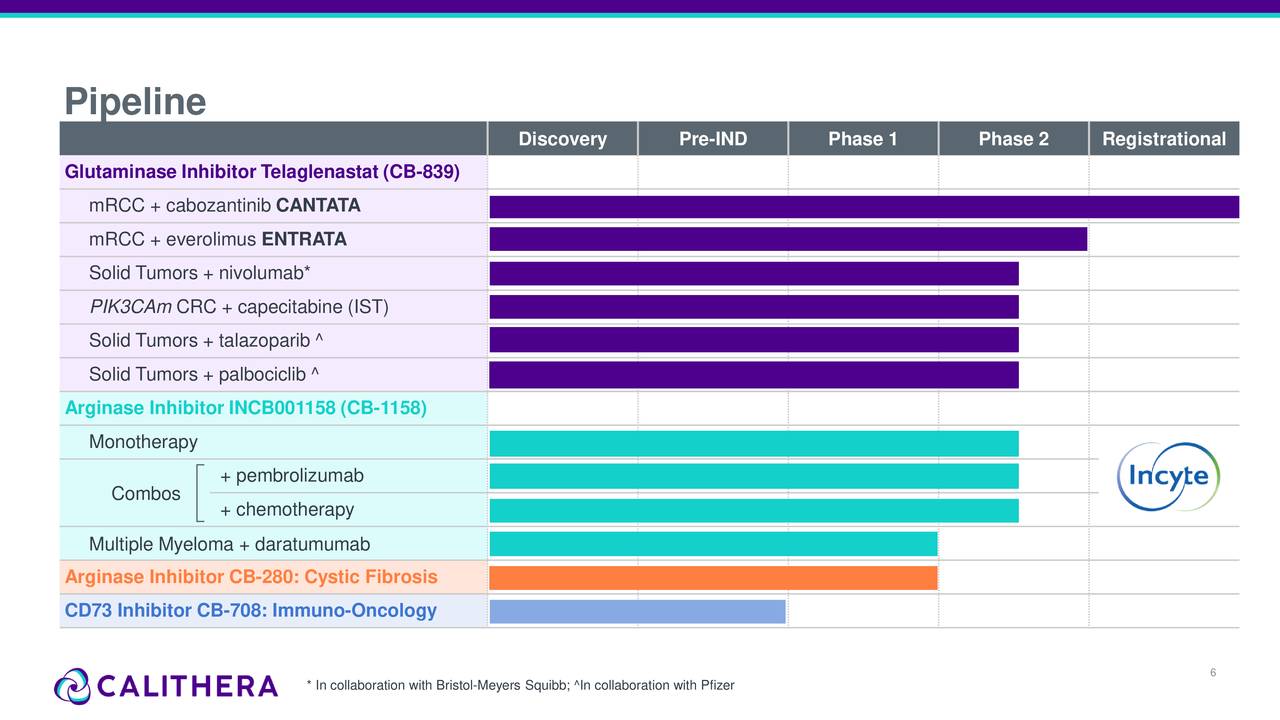Click the pembrolizumab teal progress bar
Viewport: 1280px width, 720px height.
pos(754,476)
